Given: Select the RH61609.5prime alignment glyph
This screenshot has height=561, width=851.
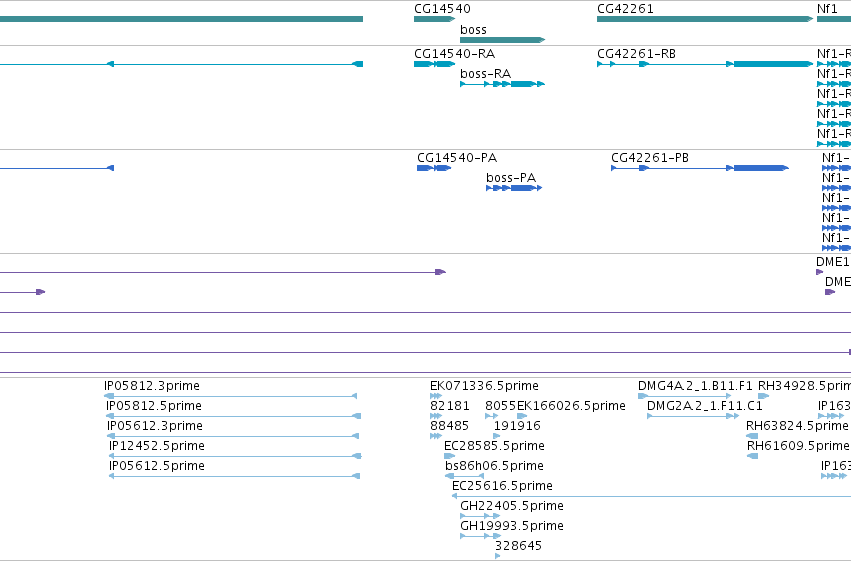Looking at the screenshot, I should tap(752, 456).
